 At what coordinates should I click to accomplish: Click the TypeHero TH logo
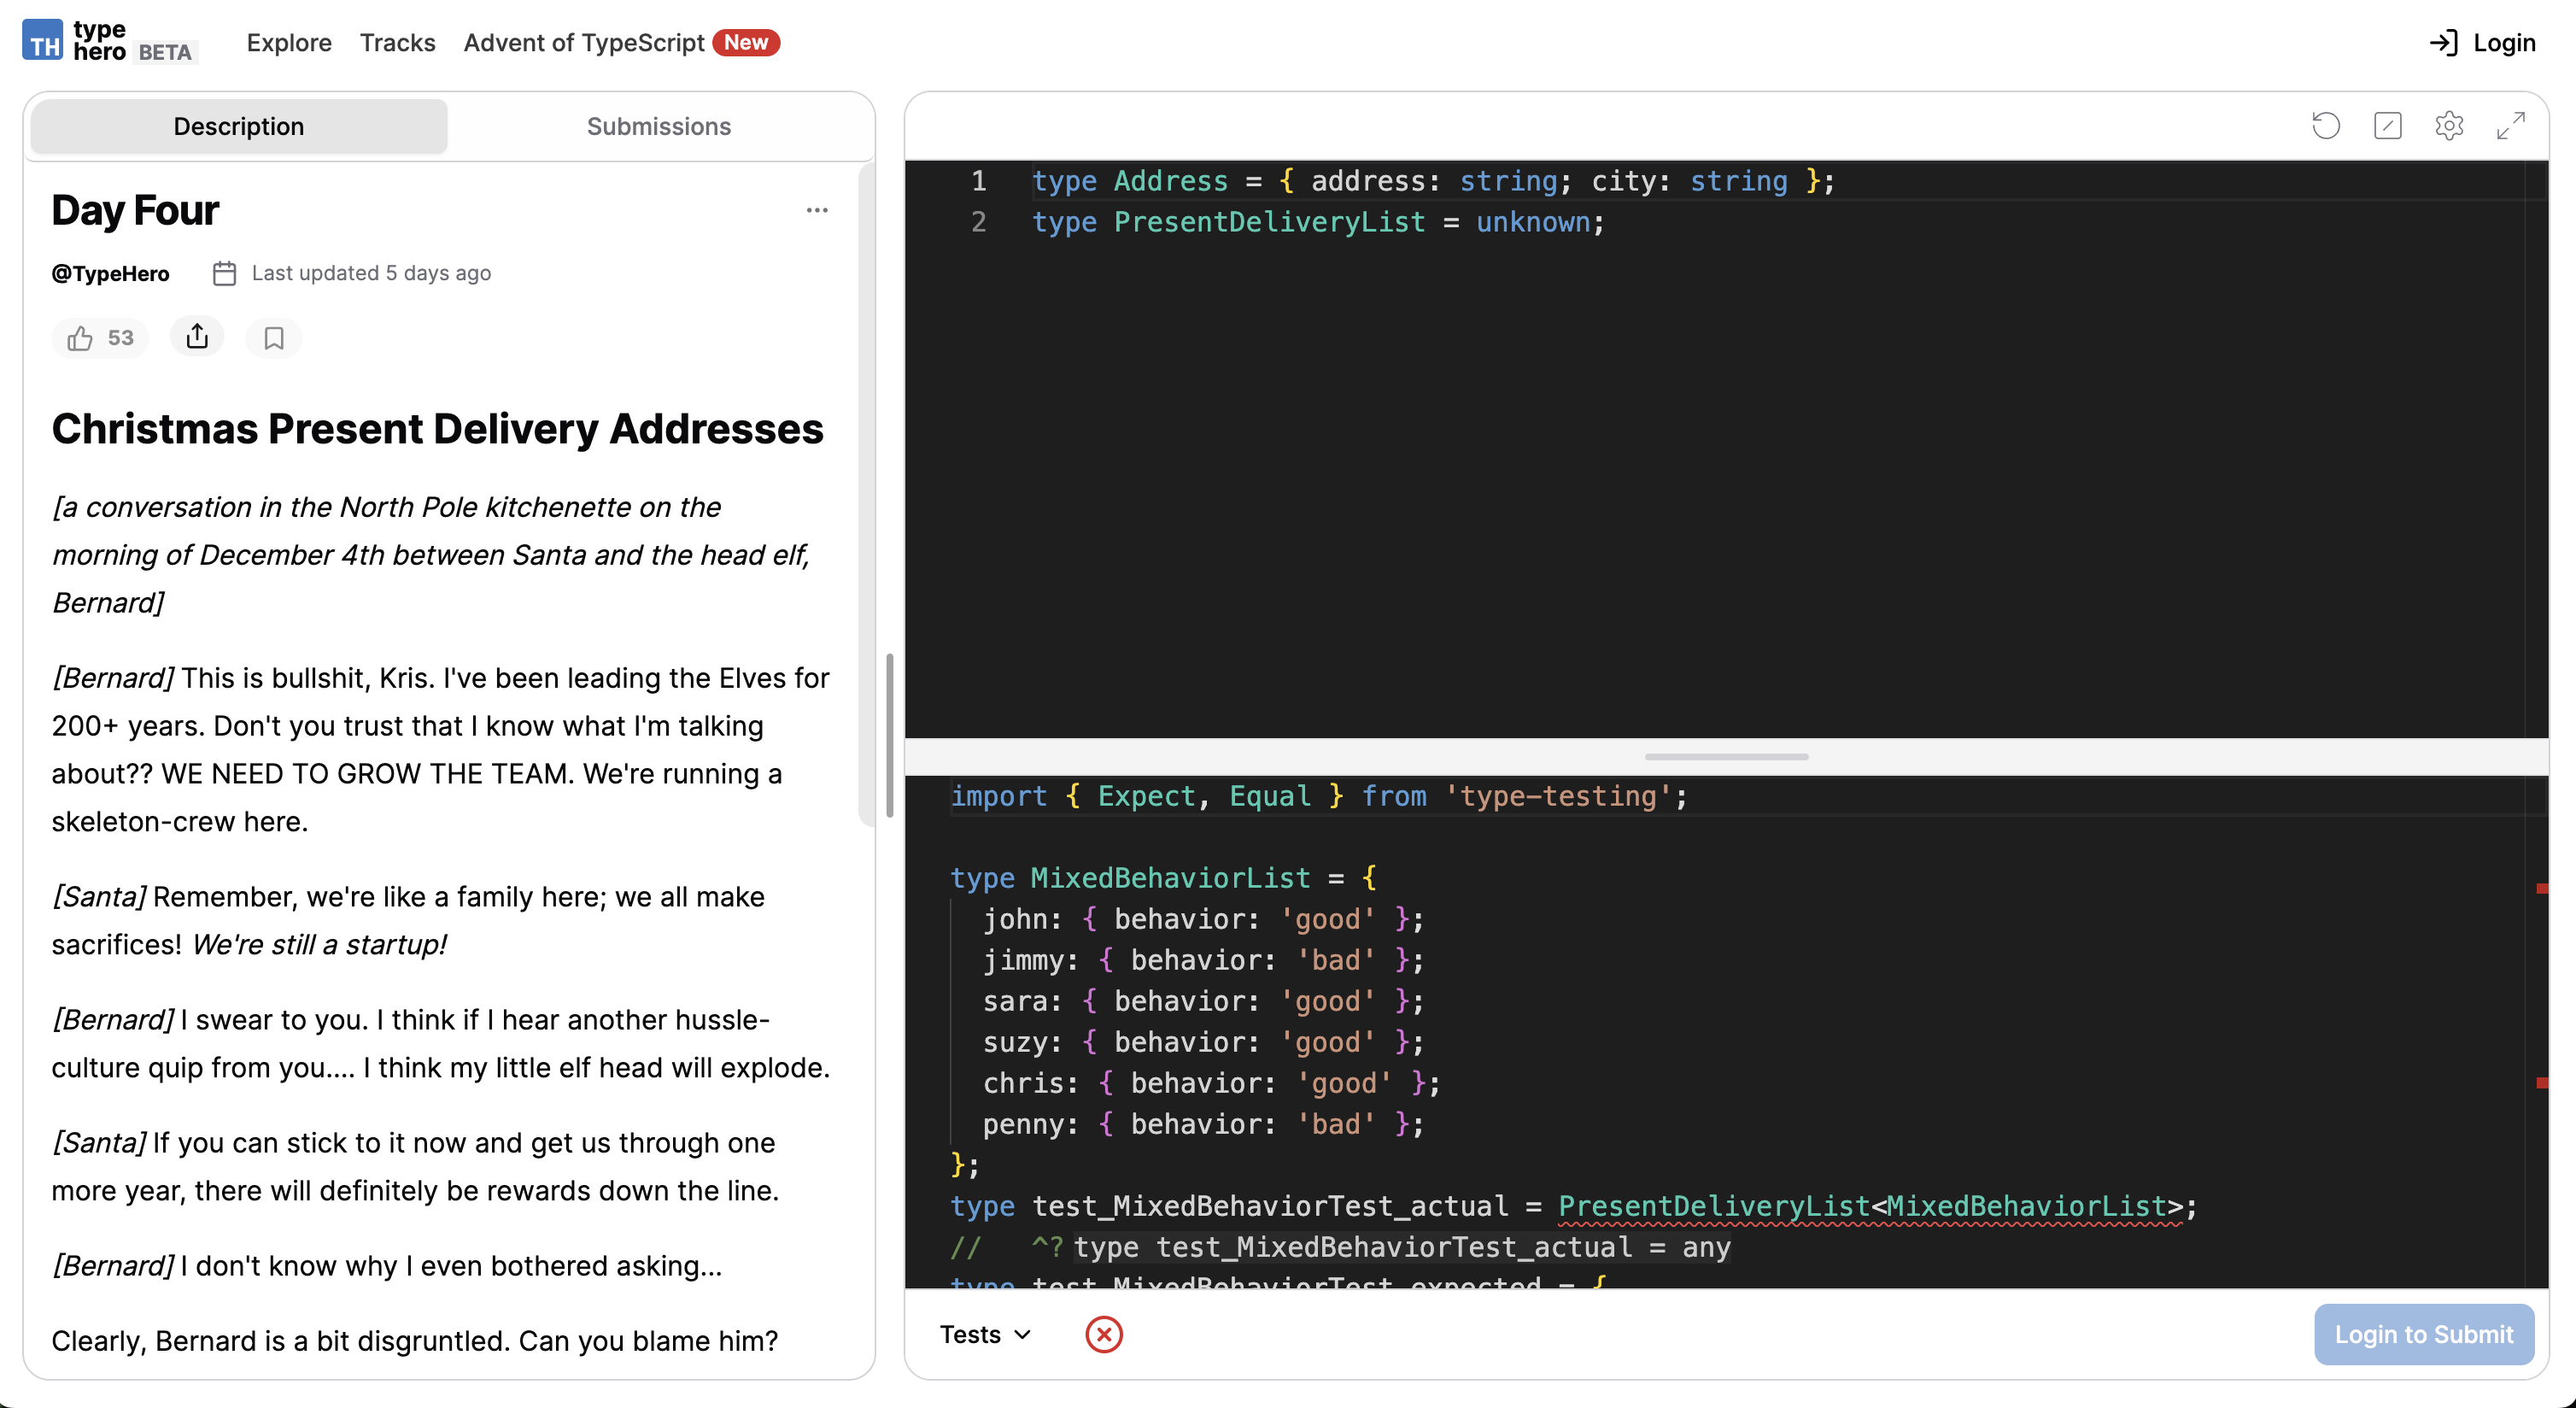pos(42,41)
